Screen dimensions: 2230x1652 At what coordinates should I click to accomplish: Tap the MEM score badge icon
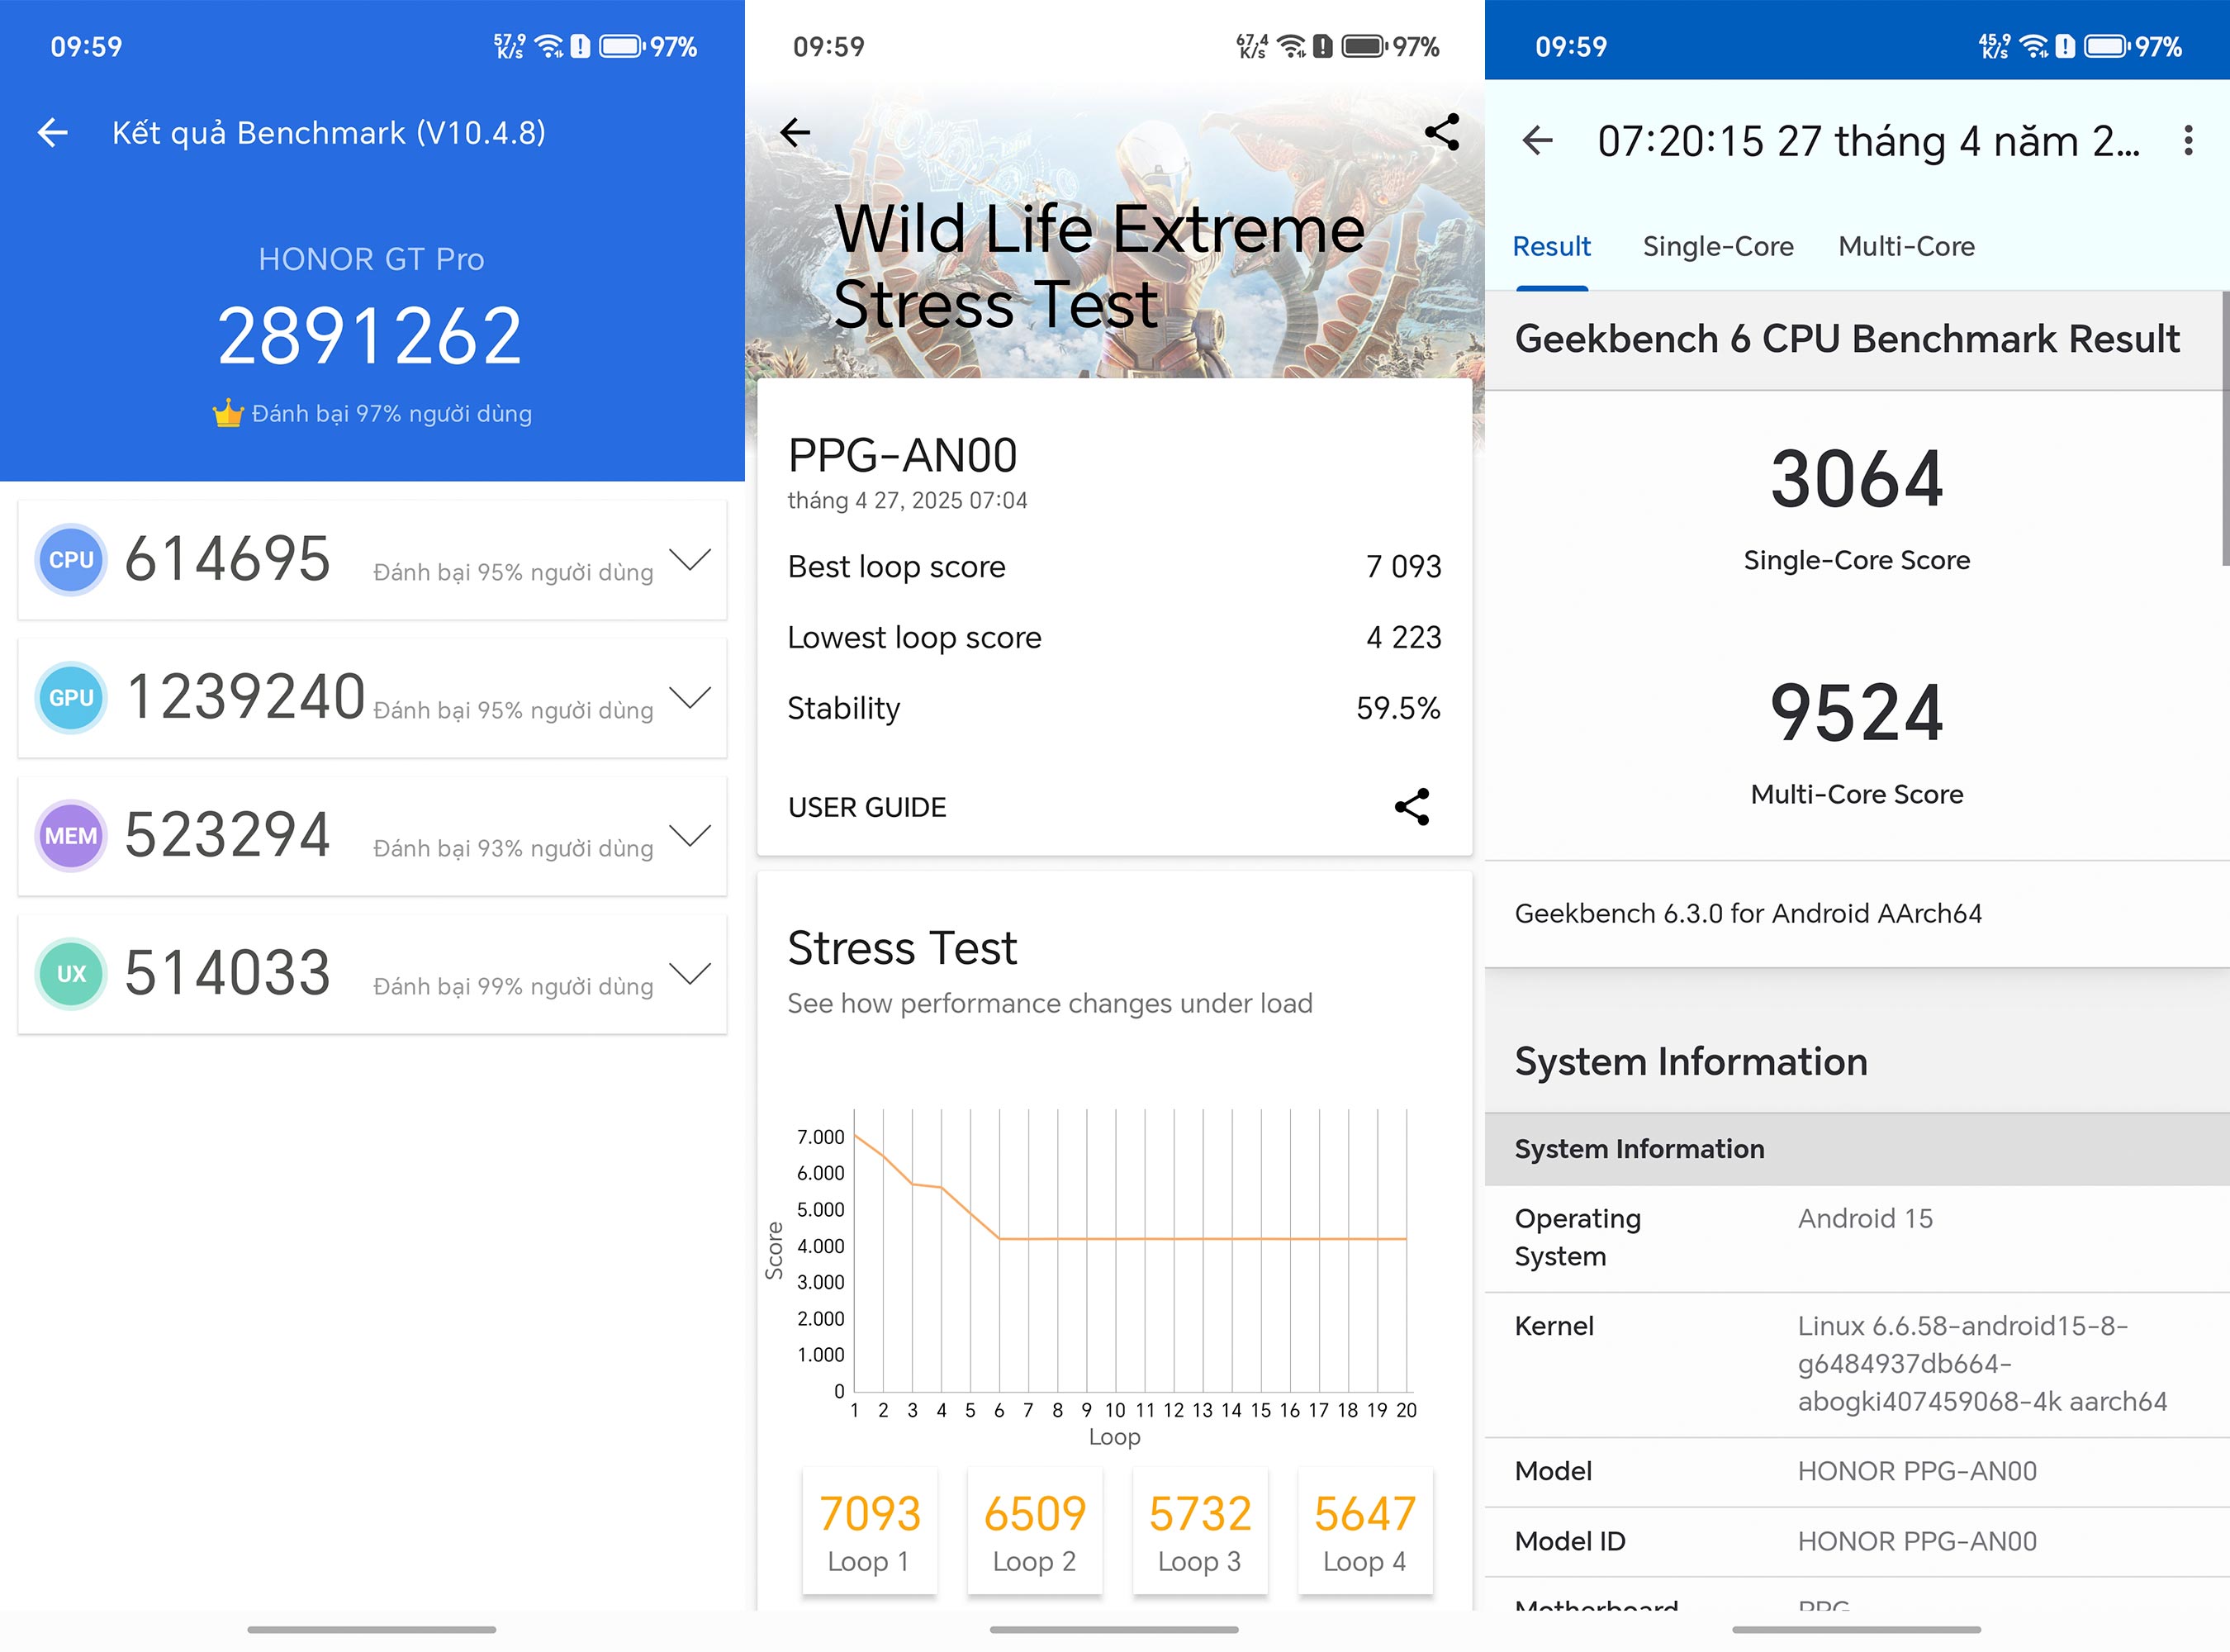(71, 836)
